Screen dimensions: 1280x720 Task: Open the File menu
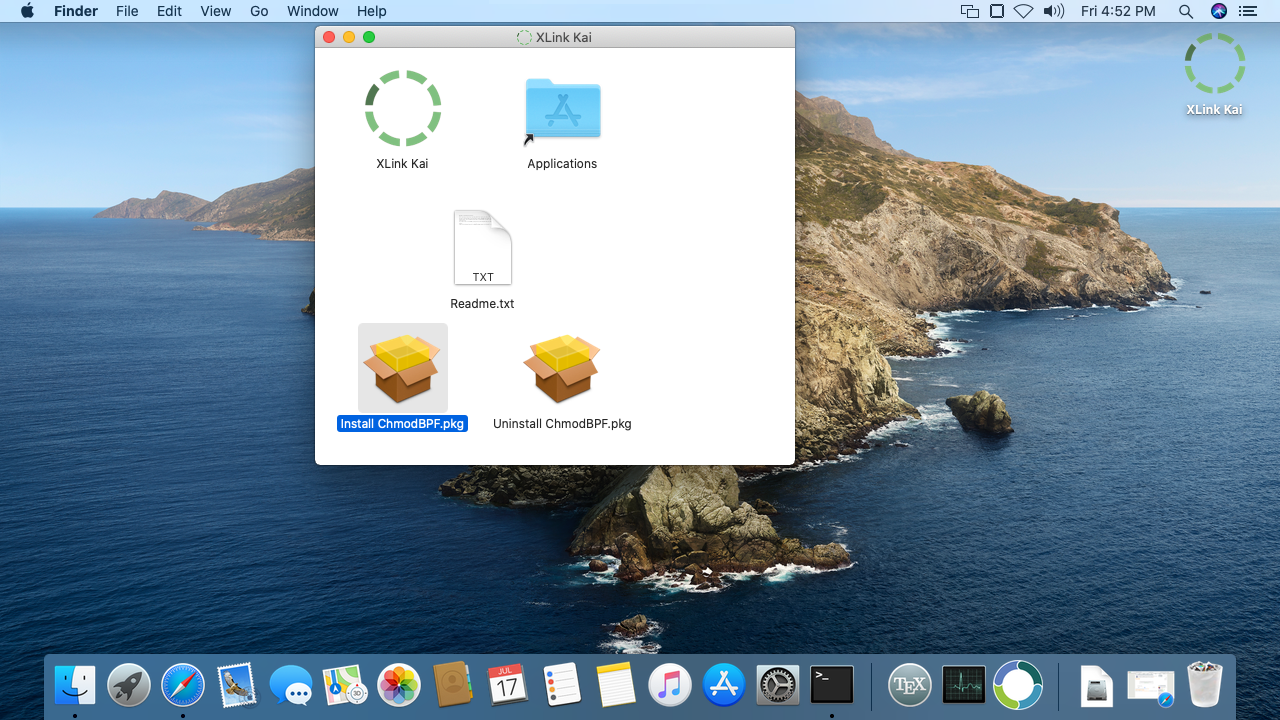[127, 11]
